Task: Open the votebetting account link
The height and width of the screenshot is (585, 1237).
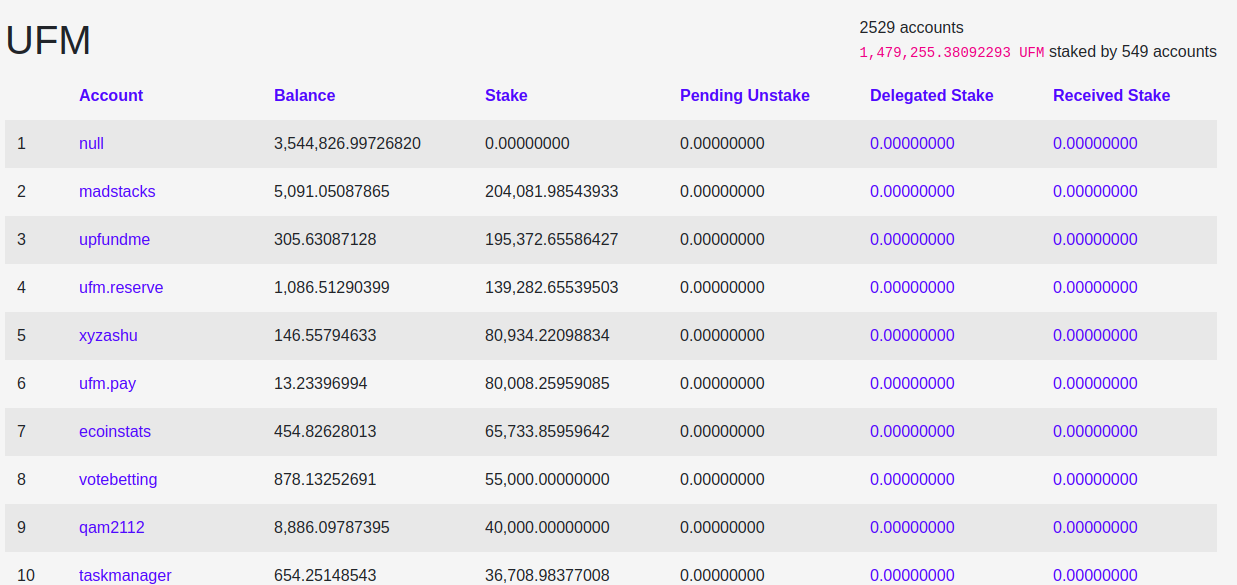Action: pos(118,480)
